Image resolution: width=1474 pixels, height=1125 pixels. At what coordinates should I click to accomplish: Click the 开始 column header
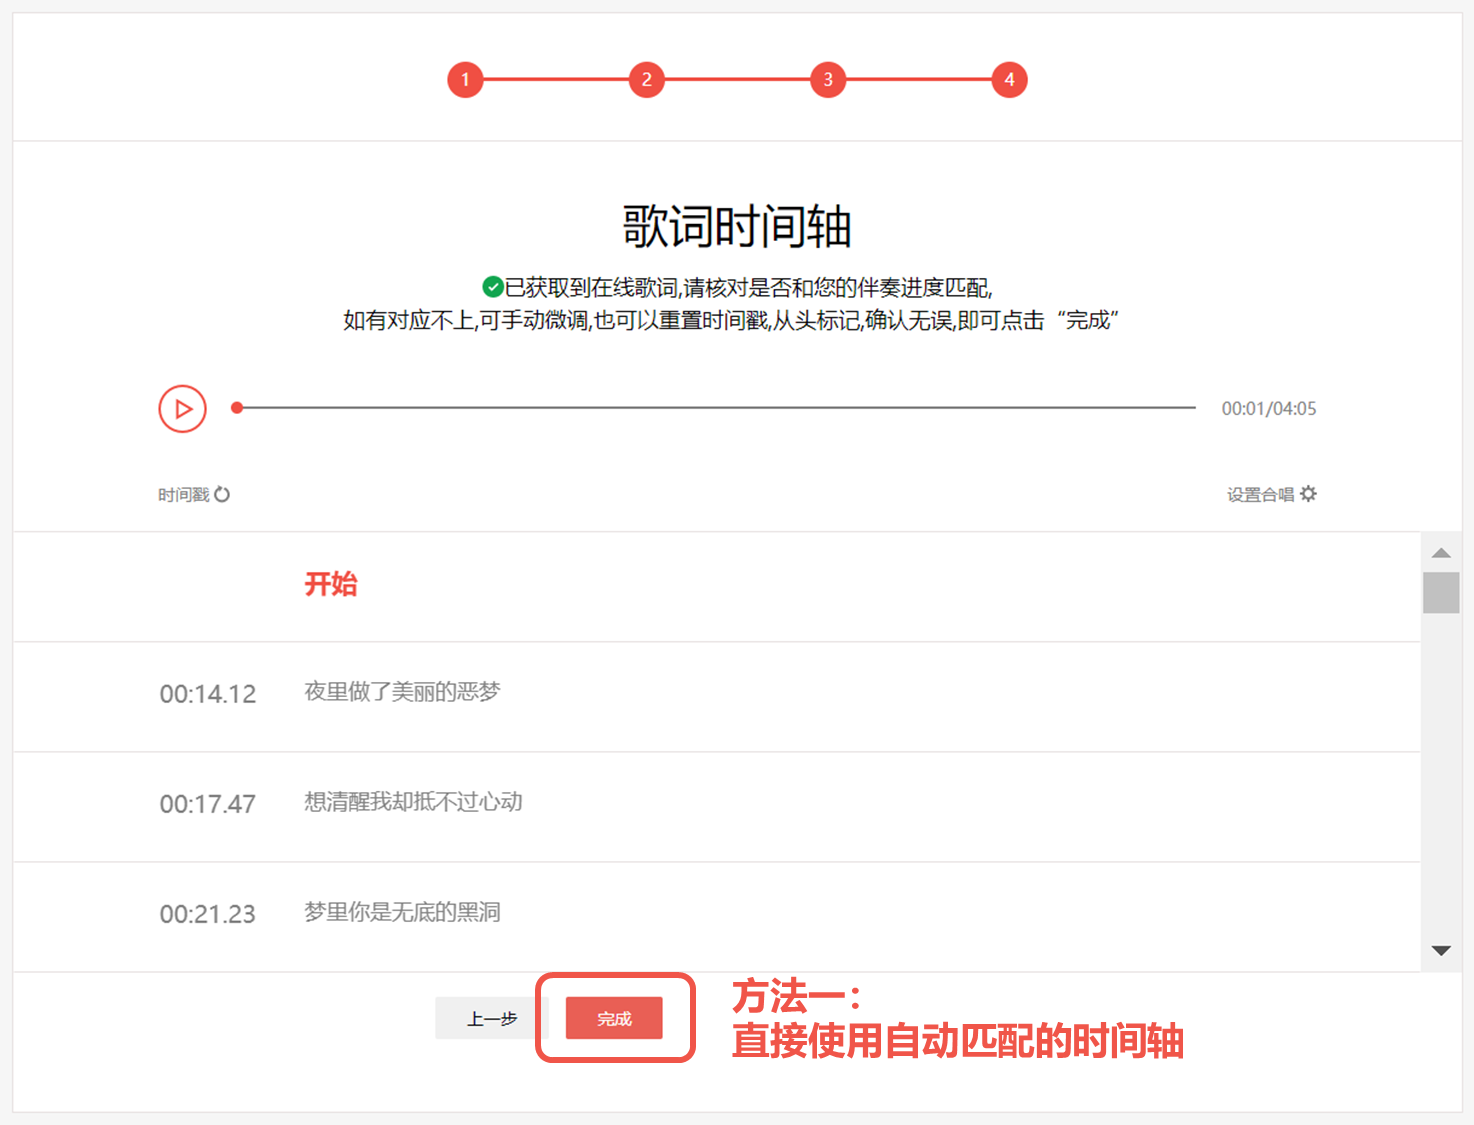coord(332,584)
